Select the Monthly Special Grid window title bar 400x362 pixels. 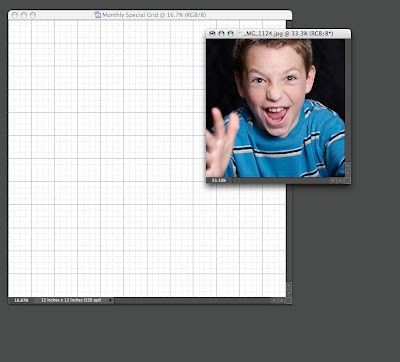click(x=150, y=15)
